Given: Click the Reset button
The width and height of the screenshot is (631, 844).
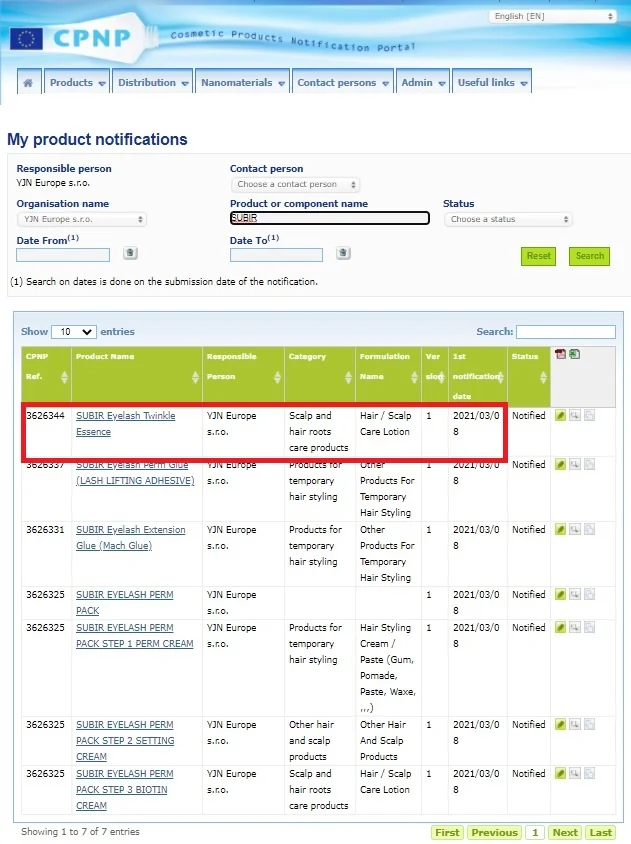Looking at the screenshot, I should 538,256.
